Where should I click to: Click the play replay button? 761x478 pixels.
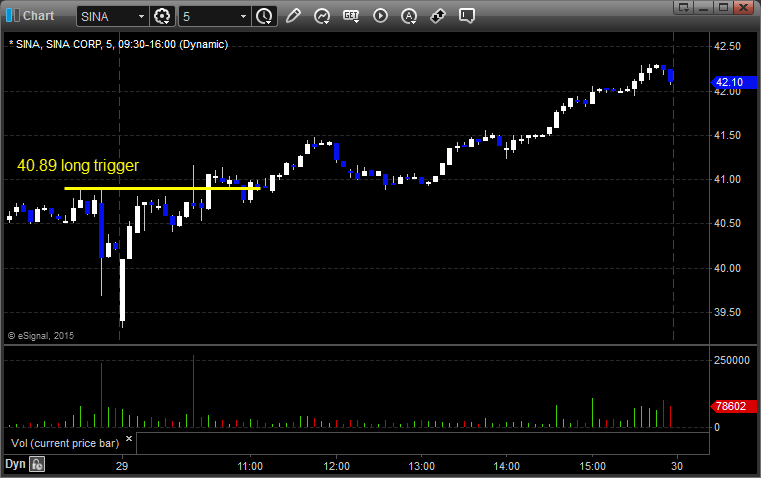click(x=380, y=16)
